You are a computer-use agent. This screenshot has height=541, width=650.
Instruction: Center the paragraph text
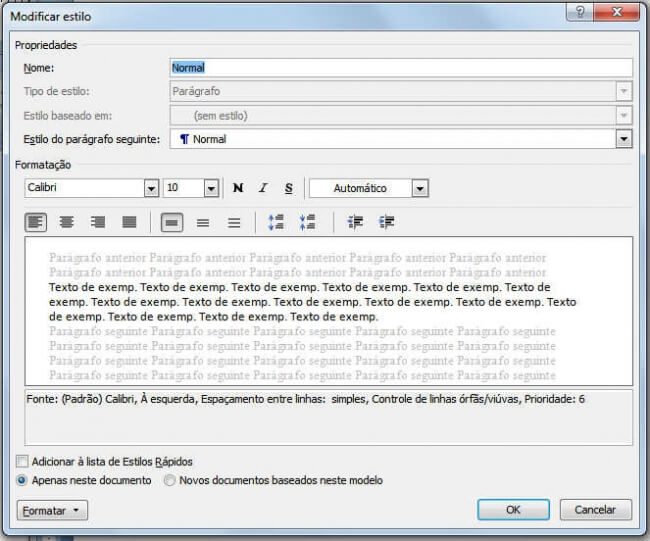point(67,223)
